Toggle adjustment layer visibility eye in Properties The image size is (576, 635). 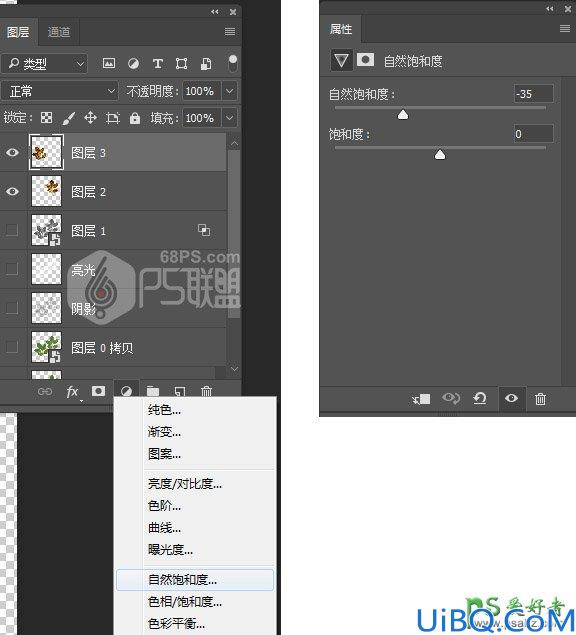(x=511, y=398)
